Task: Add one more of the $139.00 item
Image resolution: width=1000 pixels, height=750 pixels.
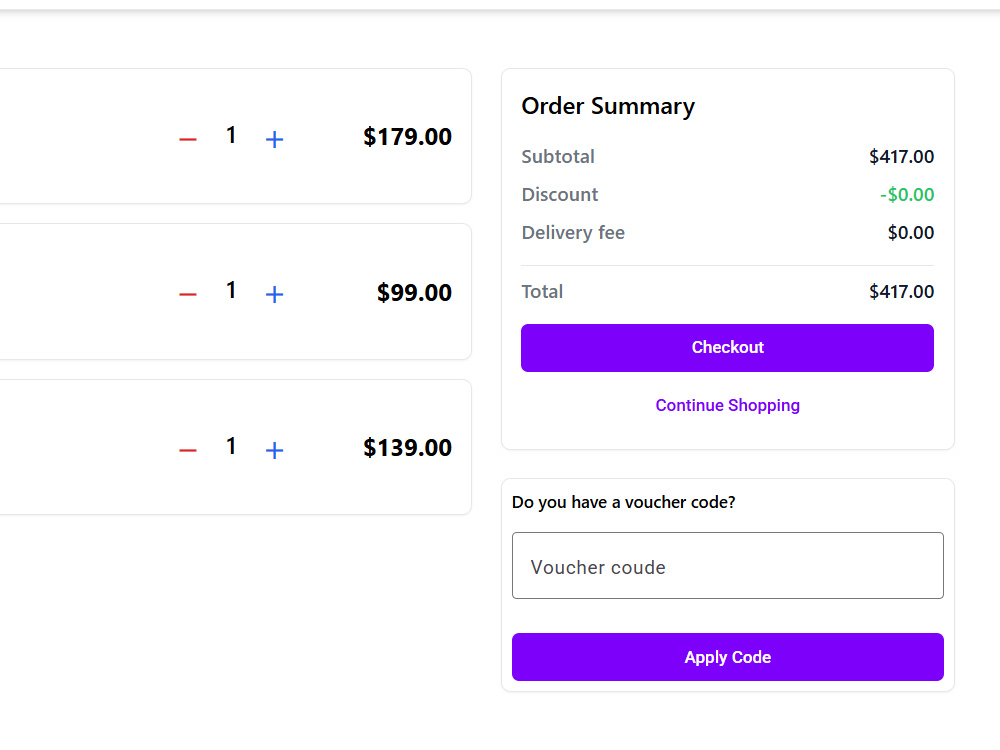Action: coord(274,450)
